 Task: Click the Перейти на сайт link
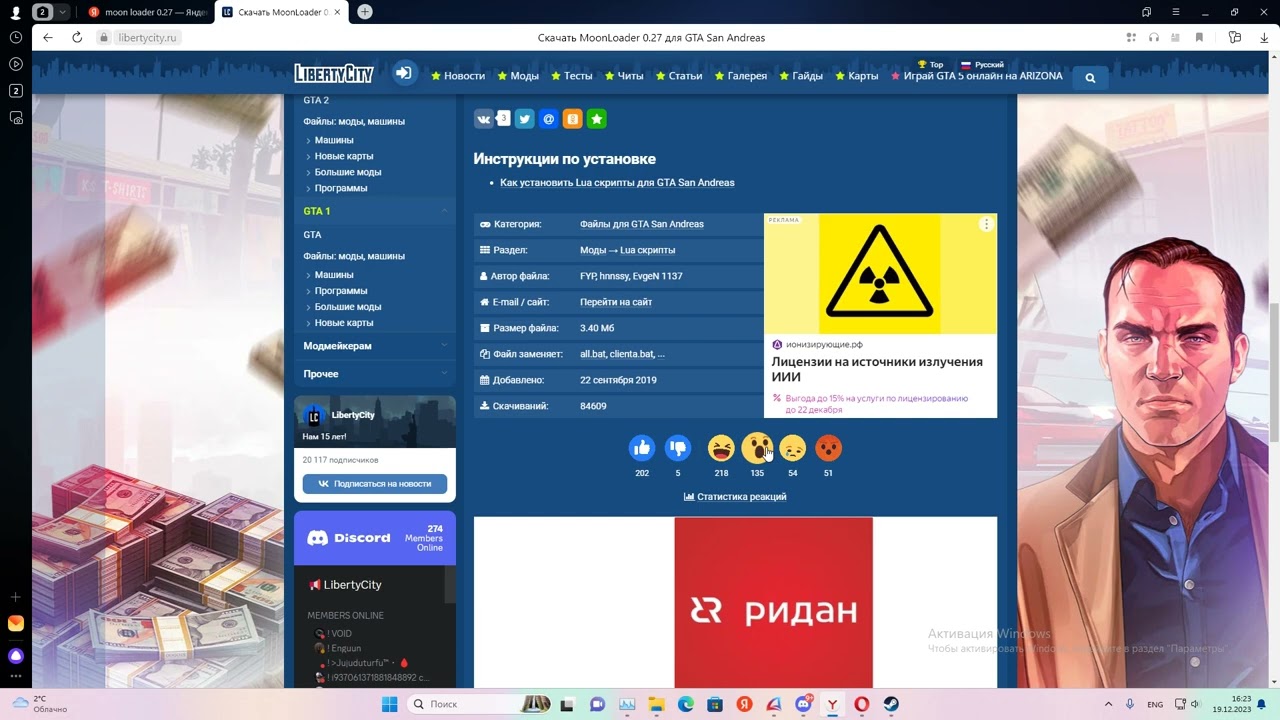pyautogui.click(x=616, y=302)
